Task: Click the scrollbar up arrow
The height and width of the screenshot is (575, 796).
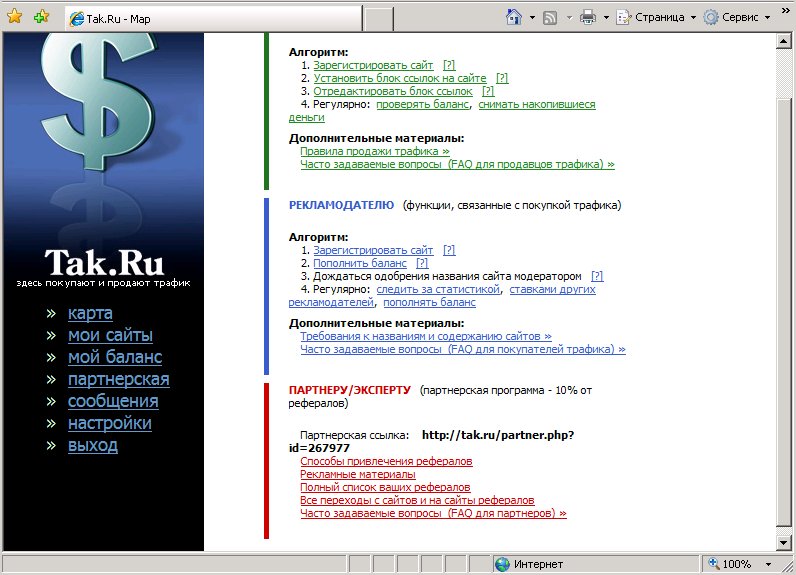Action: [x=783, y=41]
